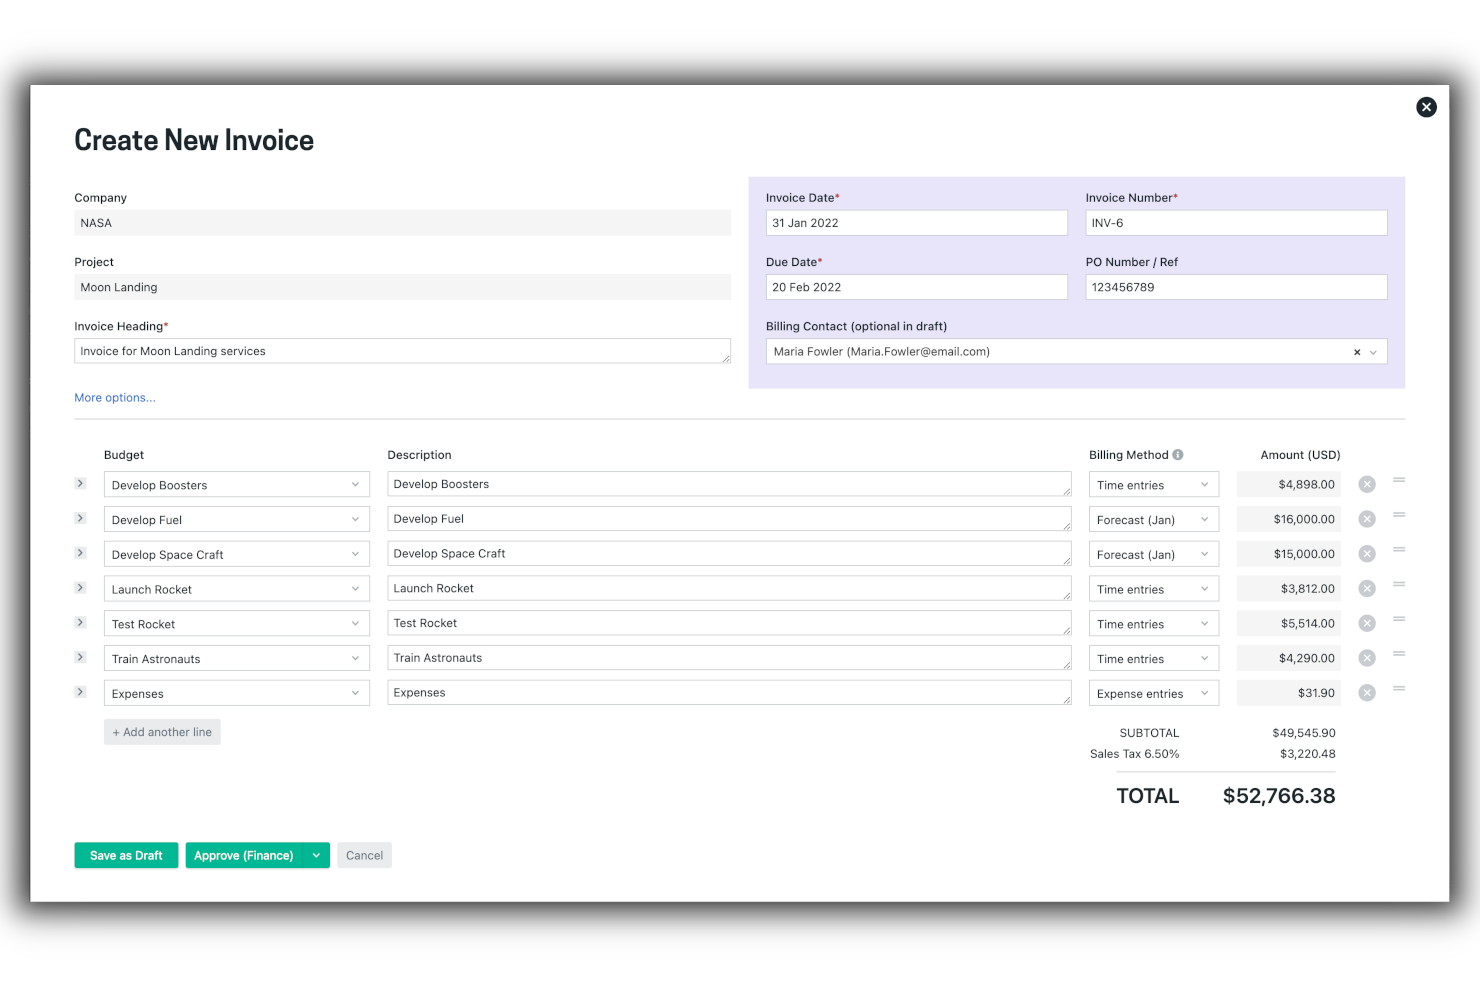1480x987 pixels.
Task: Remove the Test Rocket line item
Action: pyautogui.click(x=1367, y=623)
